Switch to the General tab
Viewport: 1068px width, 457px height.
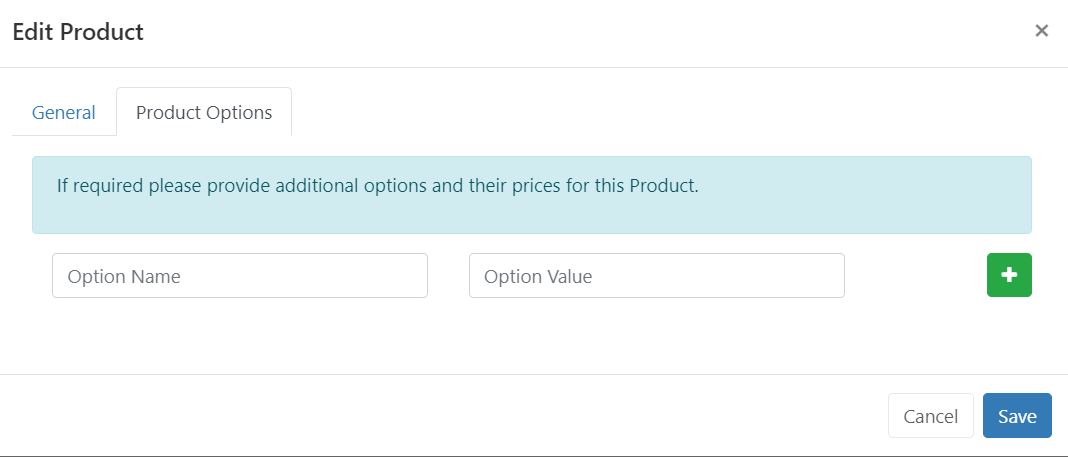pyautogui.click(x=64, y=112)
